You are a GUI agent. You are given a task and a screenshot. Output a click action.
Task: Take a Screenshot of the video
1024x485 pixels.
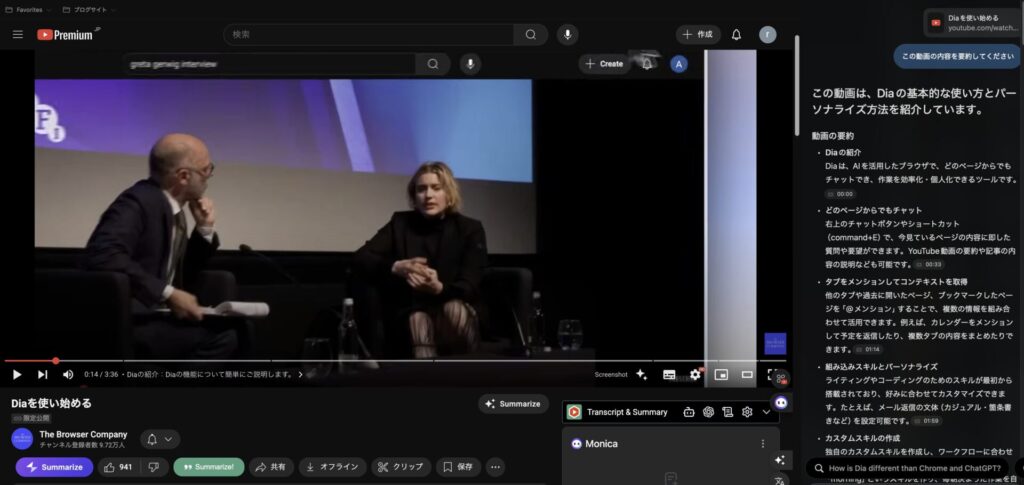click(x=611, y=375)
